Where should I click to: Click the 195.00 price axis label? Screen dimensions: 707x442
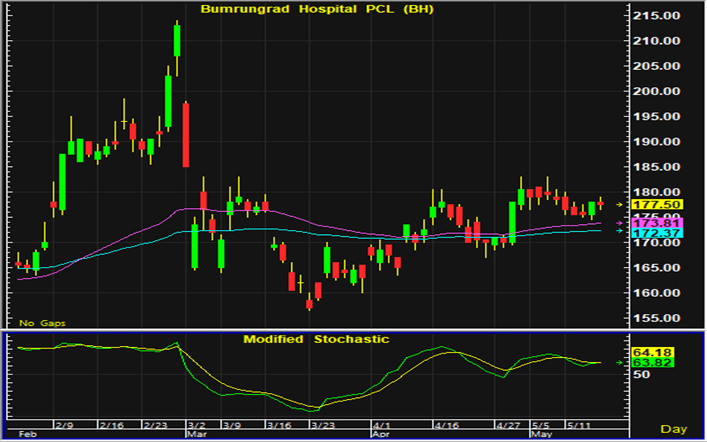pos(656,117)
